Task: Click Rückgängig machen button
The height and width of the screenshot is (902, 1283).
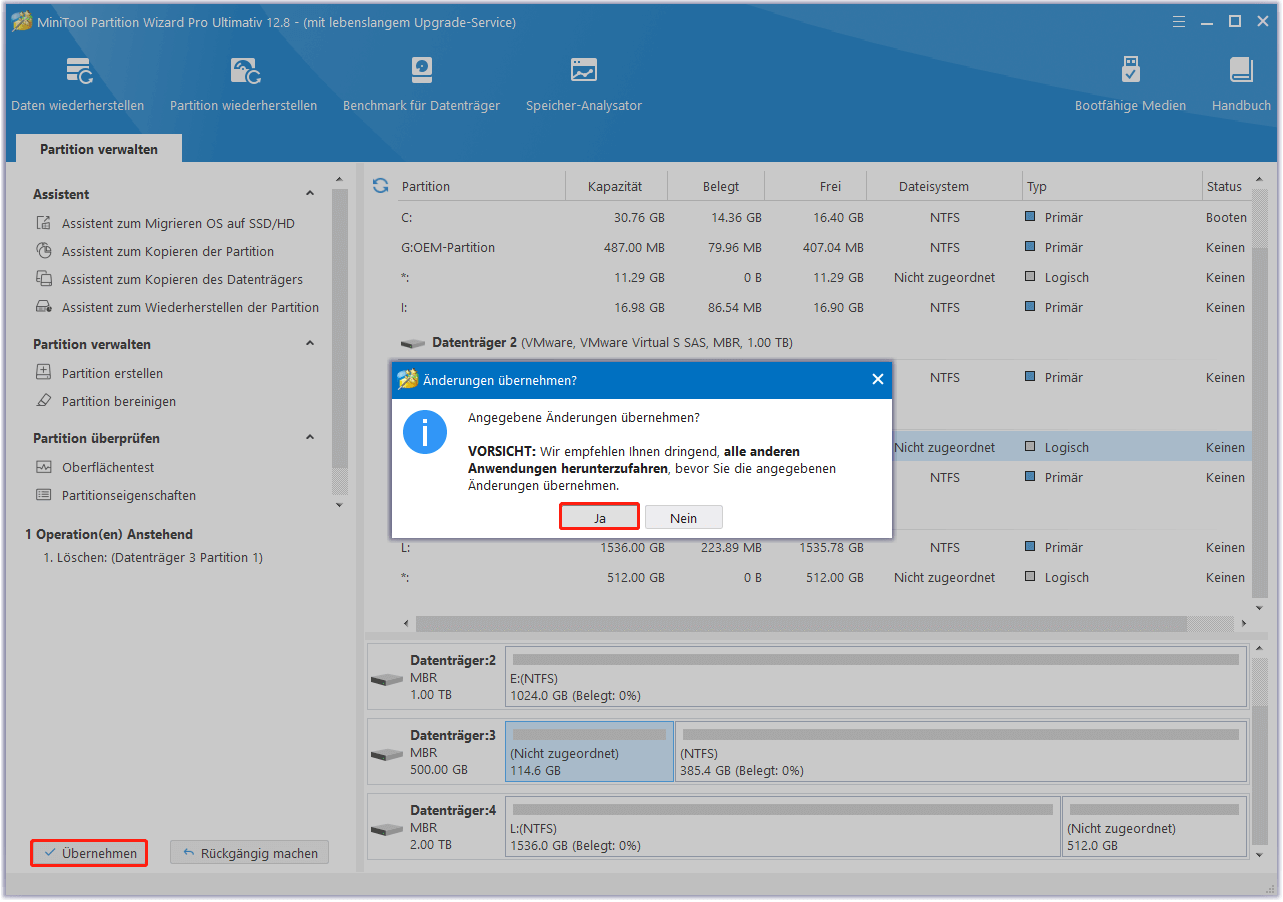Action: (x=249, y=853)
